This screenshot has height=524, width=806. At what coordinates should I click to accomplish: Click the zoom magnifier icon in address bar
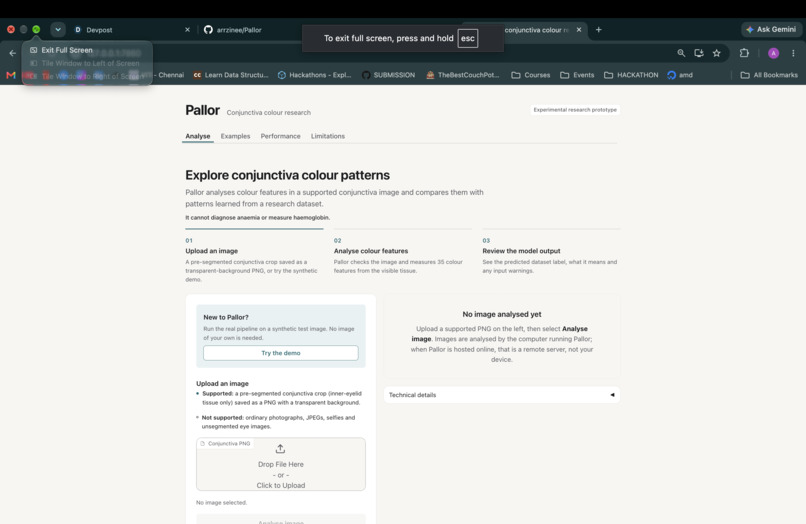coord(681,53)
